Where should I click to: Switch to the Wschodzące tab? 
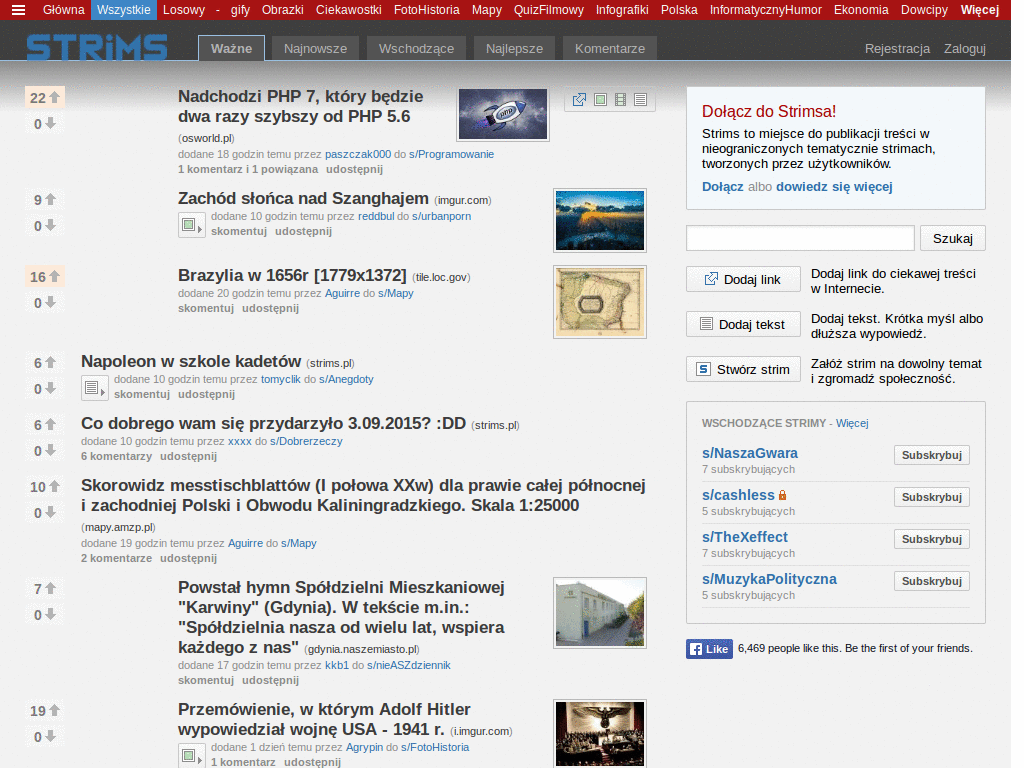point(416,48)
